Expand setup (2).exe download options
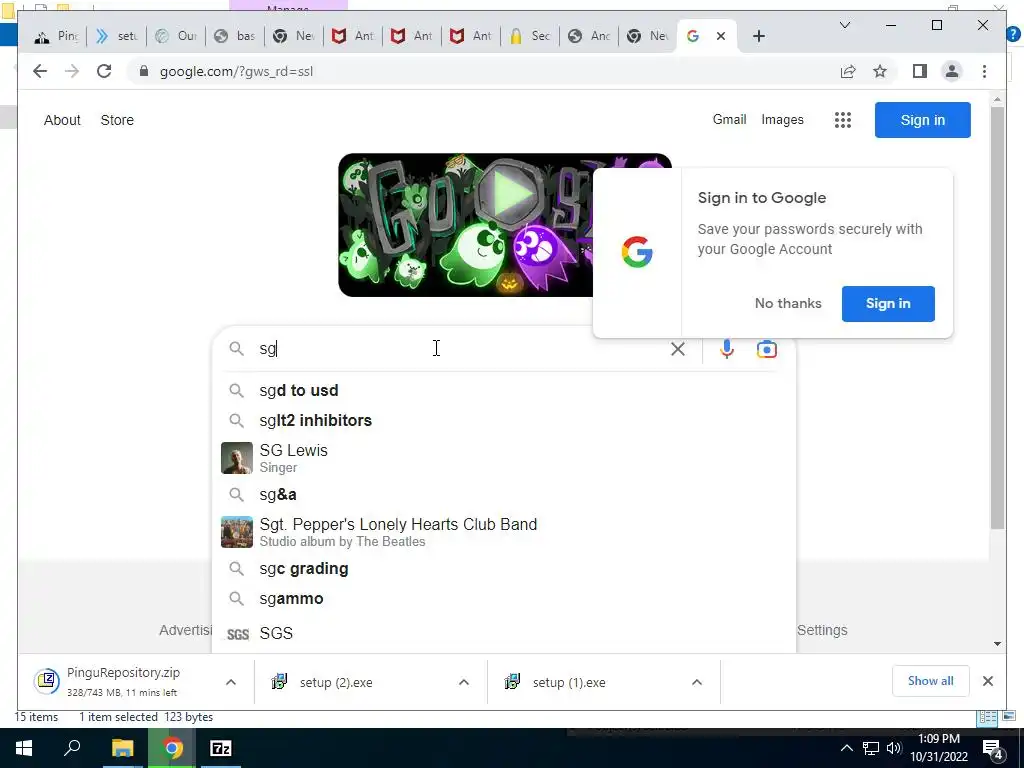This screenshot has width=1024, height=768. click(464, 682)
